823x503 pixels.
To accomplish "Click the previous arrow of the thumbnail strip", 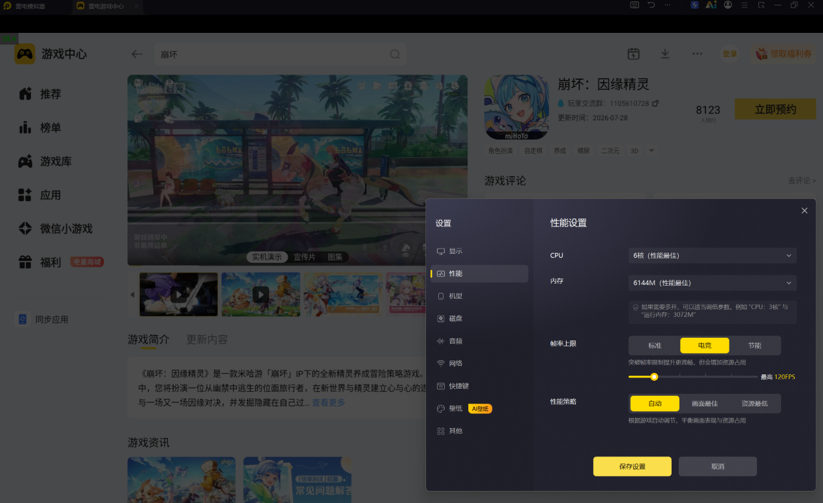I will click(x=132, y=295).
